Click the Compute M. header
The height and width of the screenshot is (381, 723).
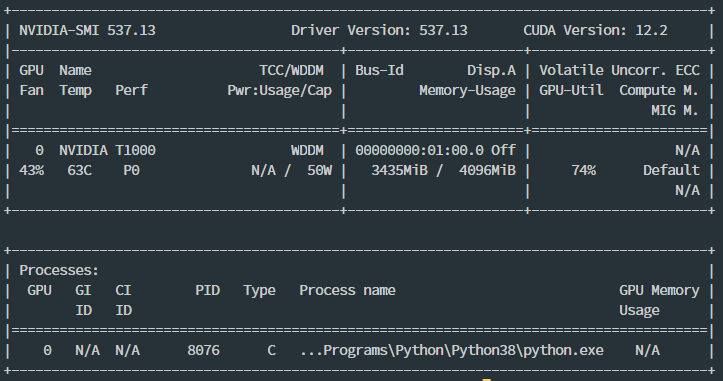coord(659,90)
